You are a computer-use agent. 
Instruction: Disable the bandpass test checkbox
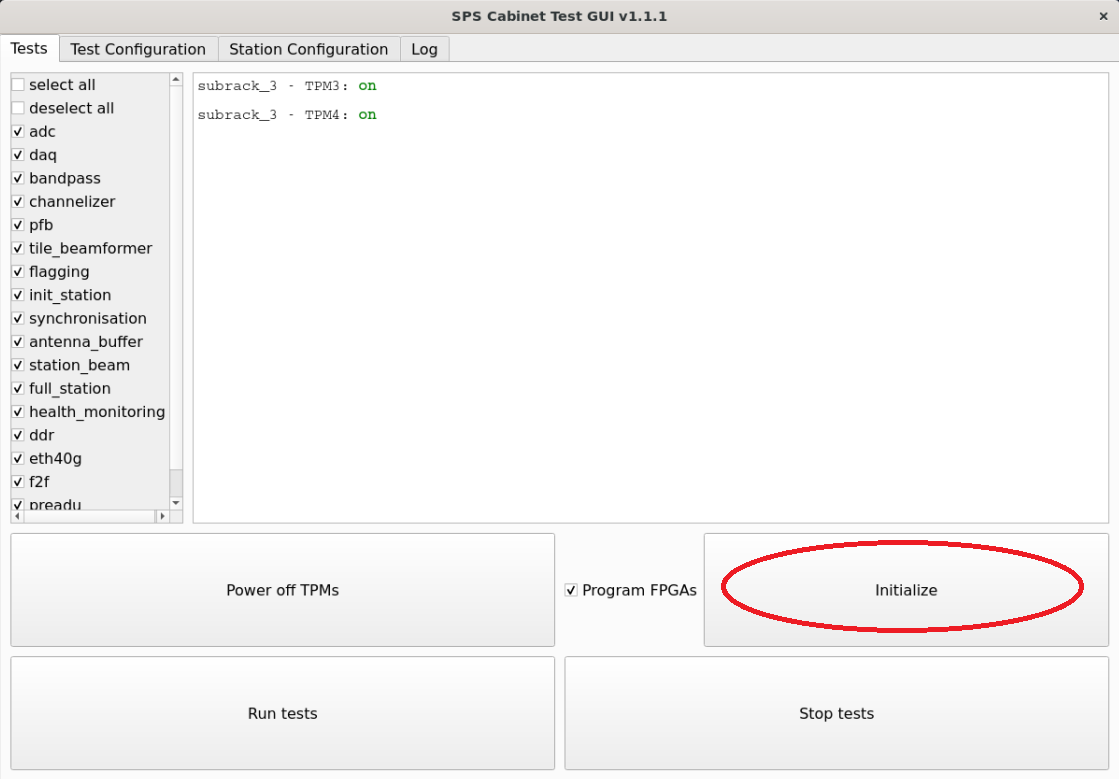tap(18, 178)
